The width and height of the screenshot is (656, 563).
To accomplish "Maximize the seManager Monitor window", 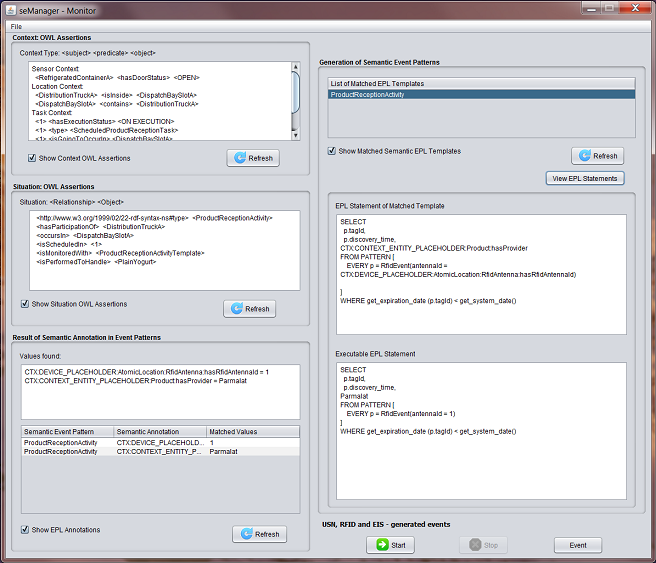I will pos(610,8).
